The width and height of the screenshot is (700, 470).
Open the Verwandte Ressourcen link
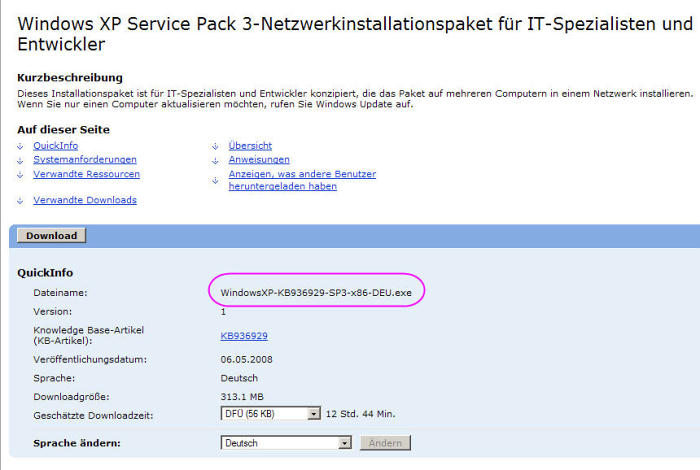[x=86, y=174]
